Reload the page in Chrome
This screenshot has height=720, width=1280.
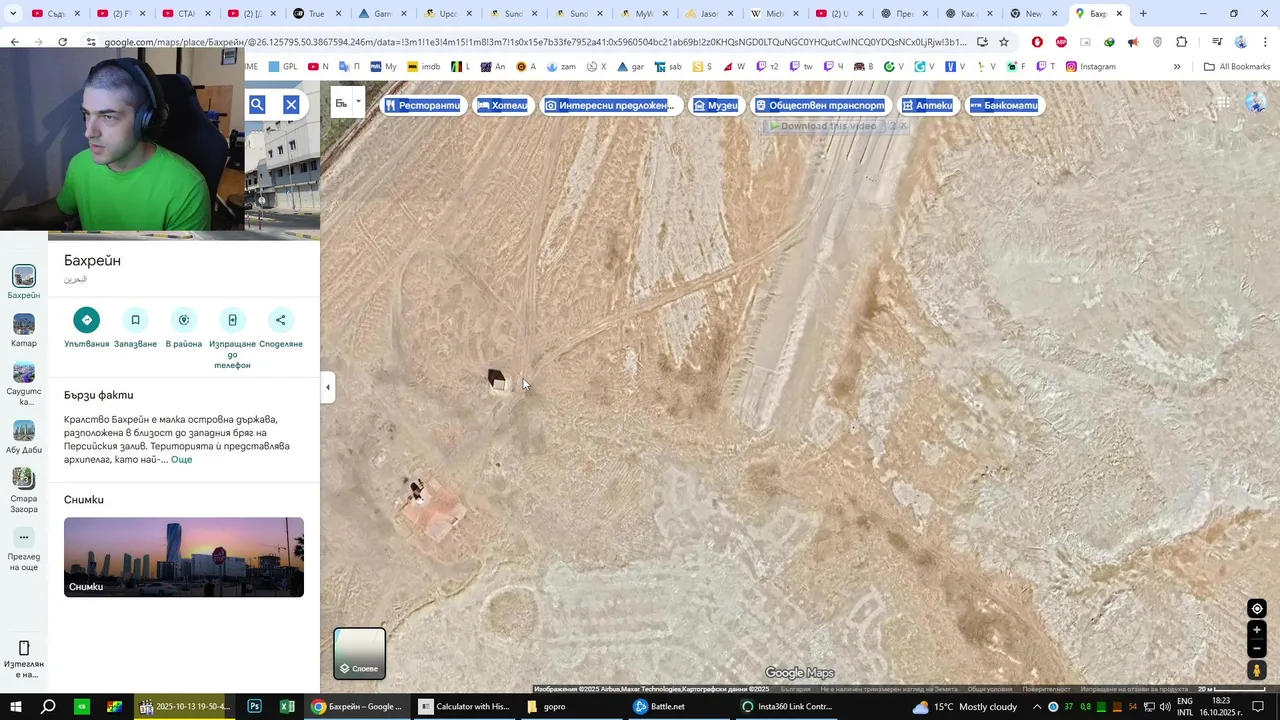pos(62,42)
